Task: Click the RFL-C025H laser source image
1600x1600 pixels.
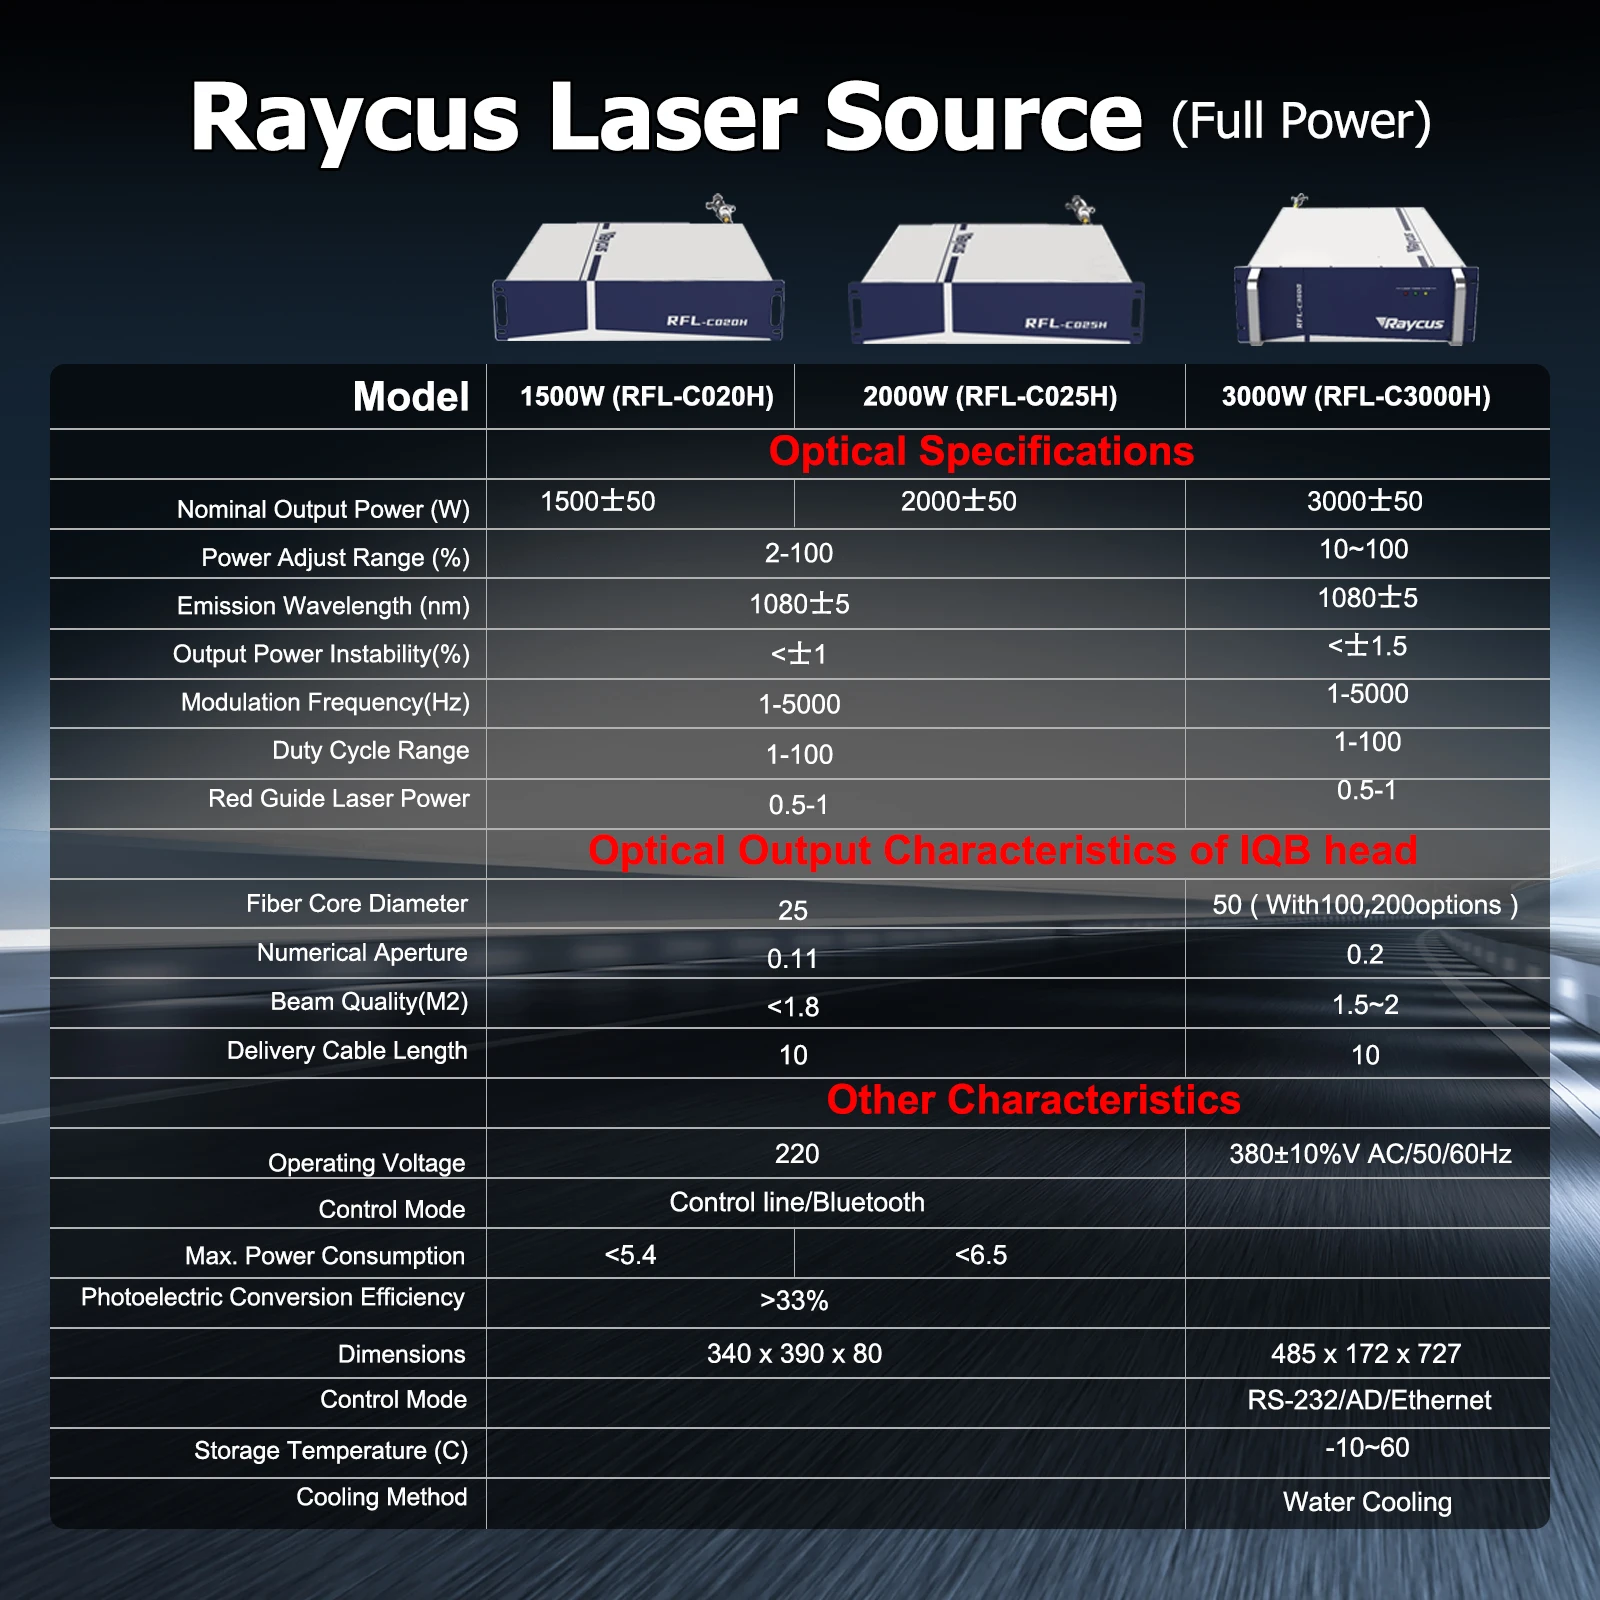Action: [996, 270]
